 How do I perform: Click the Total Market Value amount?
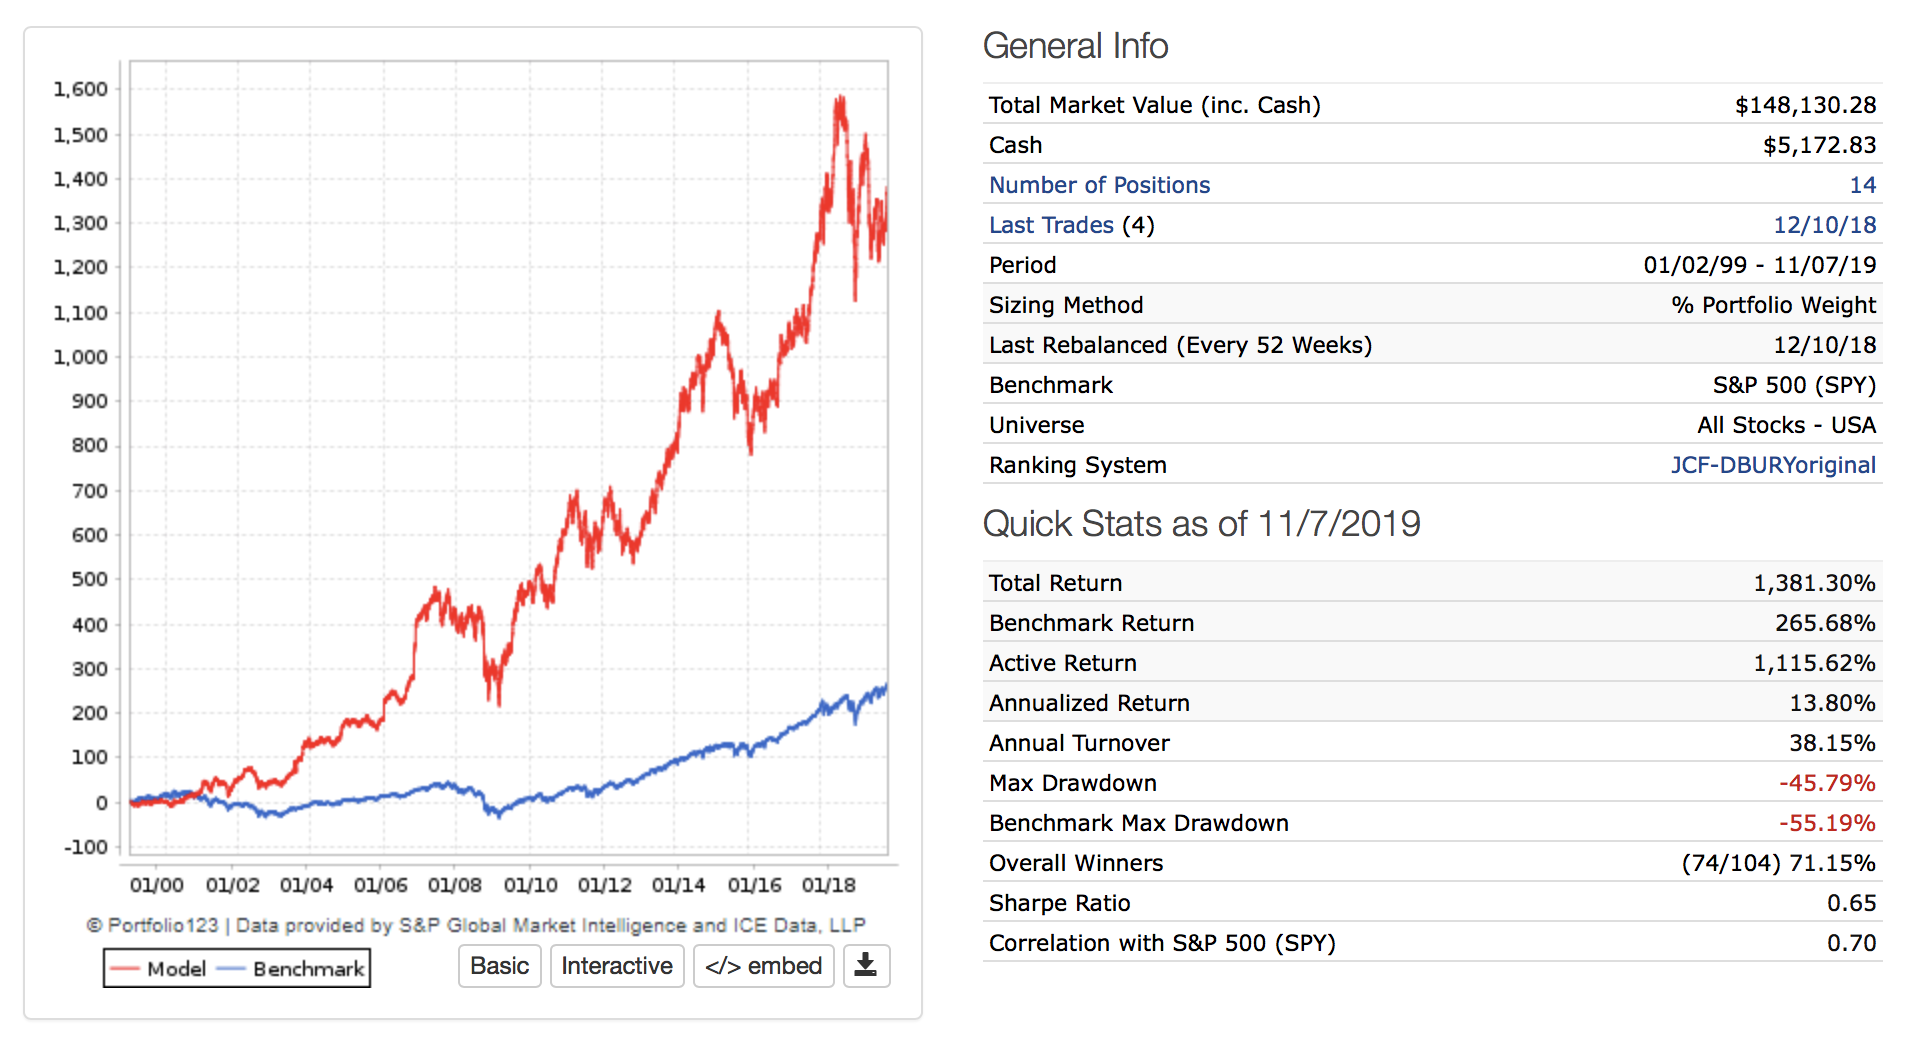[1805, 105]
